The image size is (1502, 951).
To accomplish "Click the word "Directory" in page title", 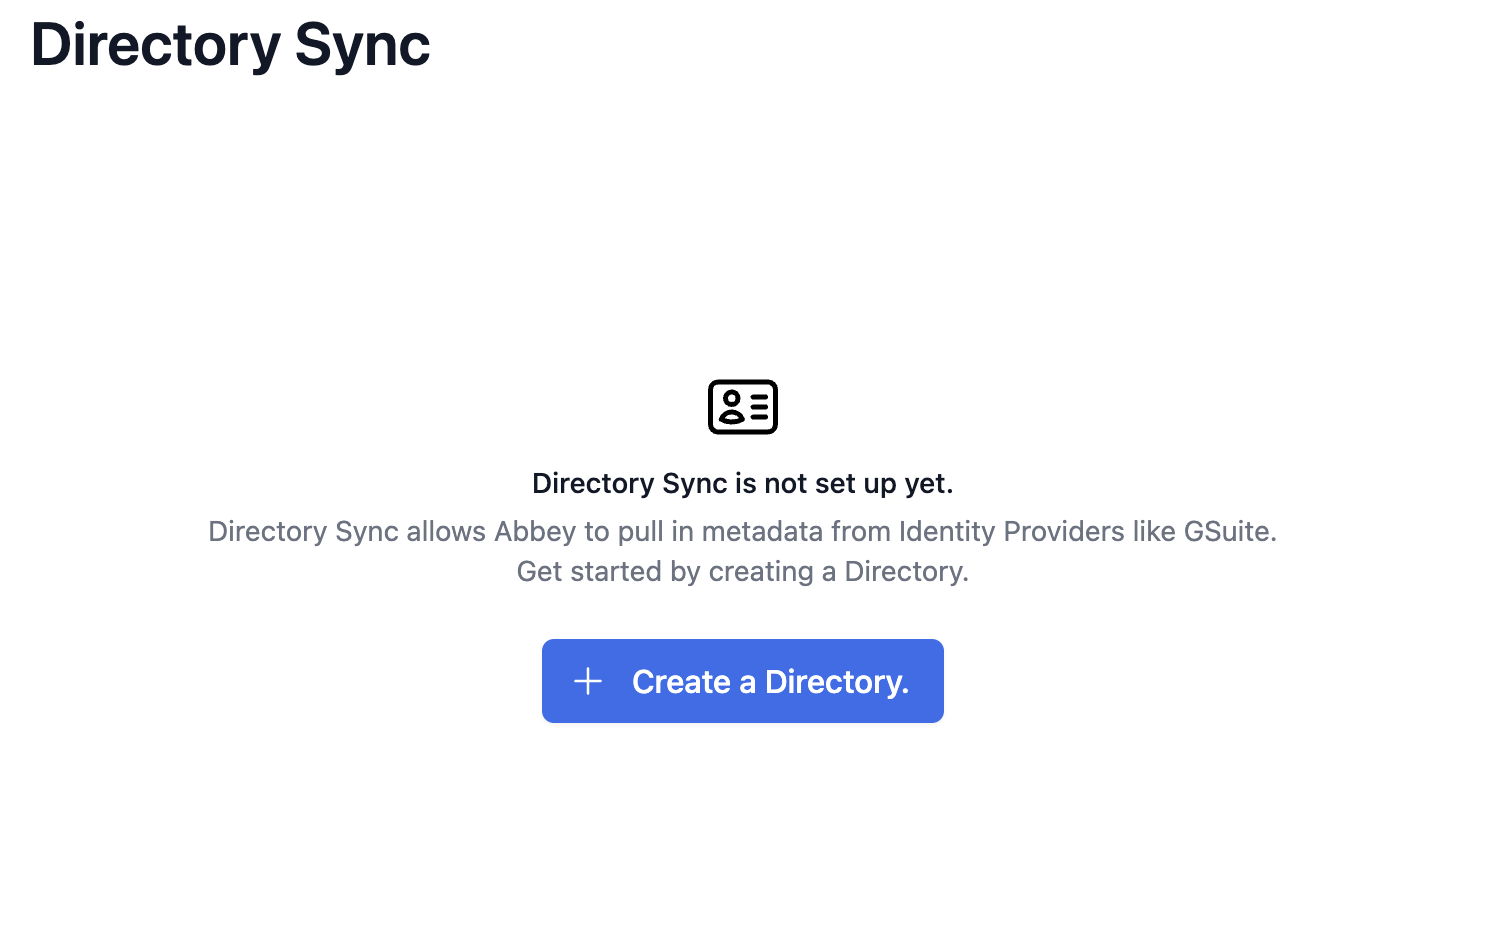I will (x=156, y=45).
